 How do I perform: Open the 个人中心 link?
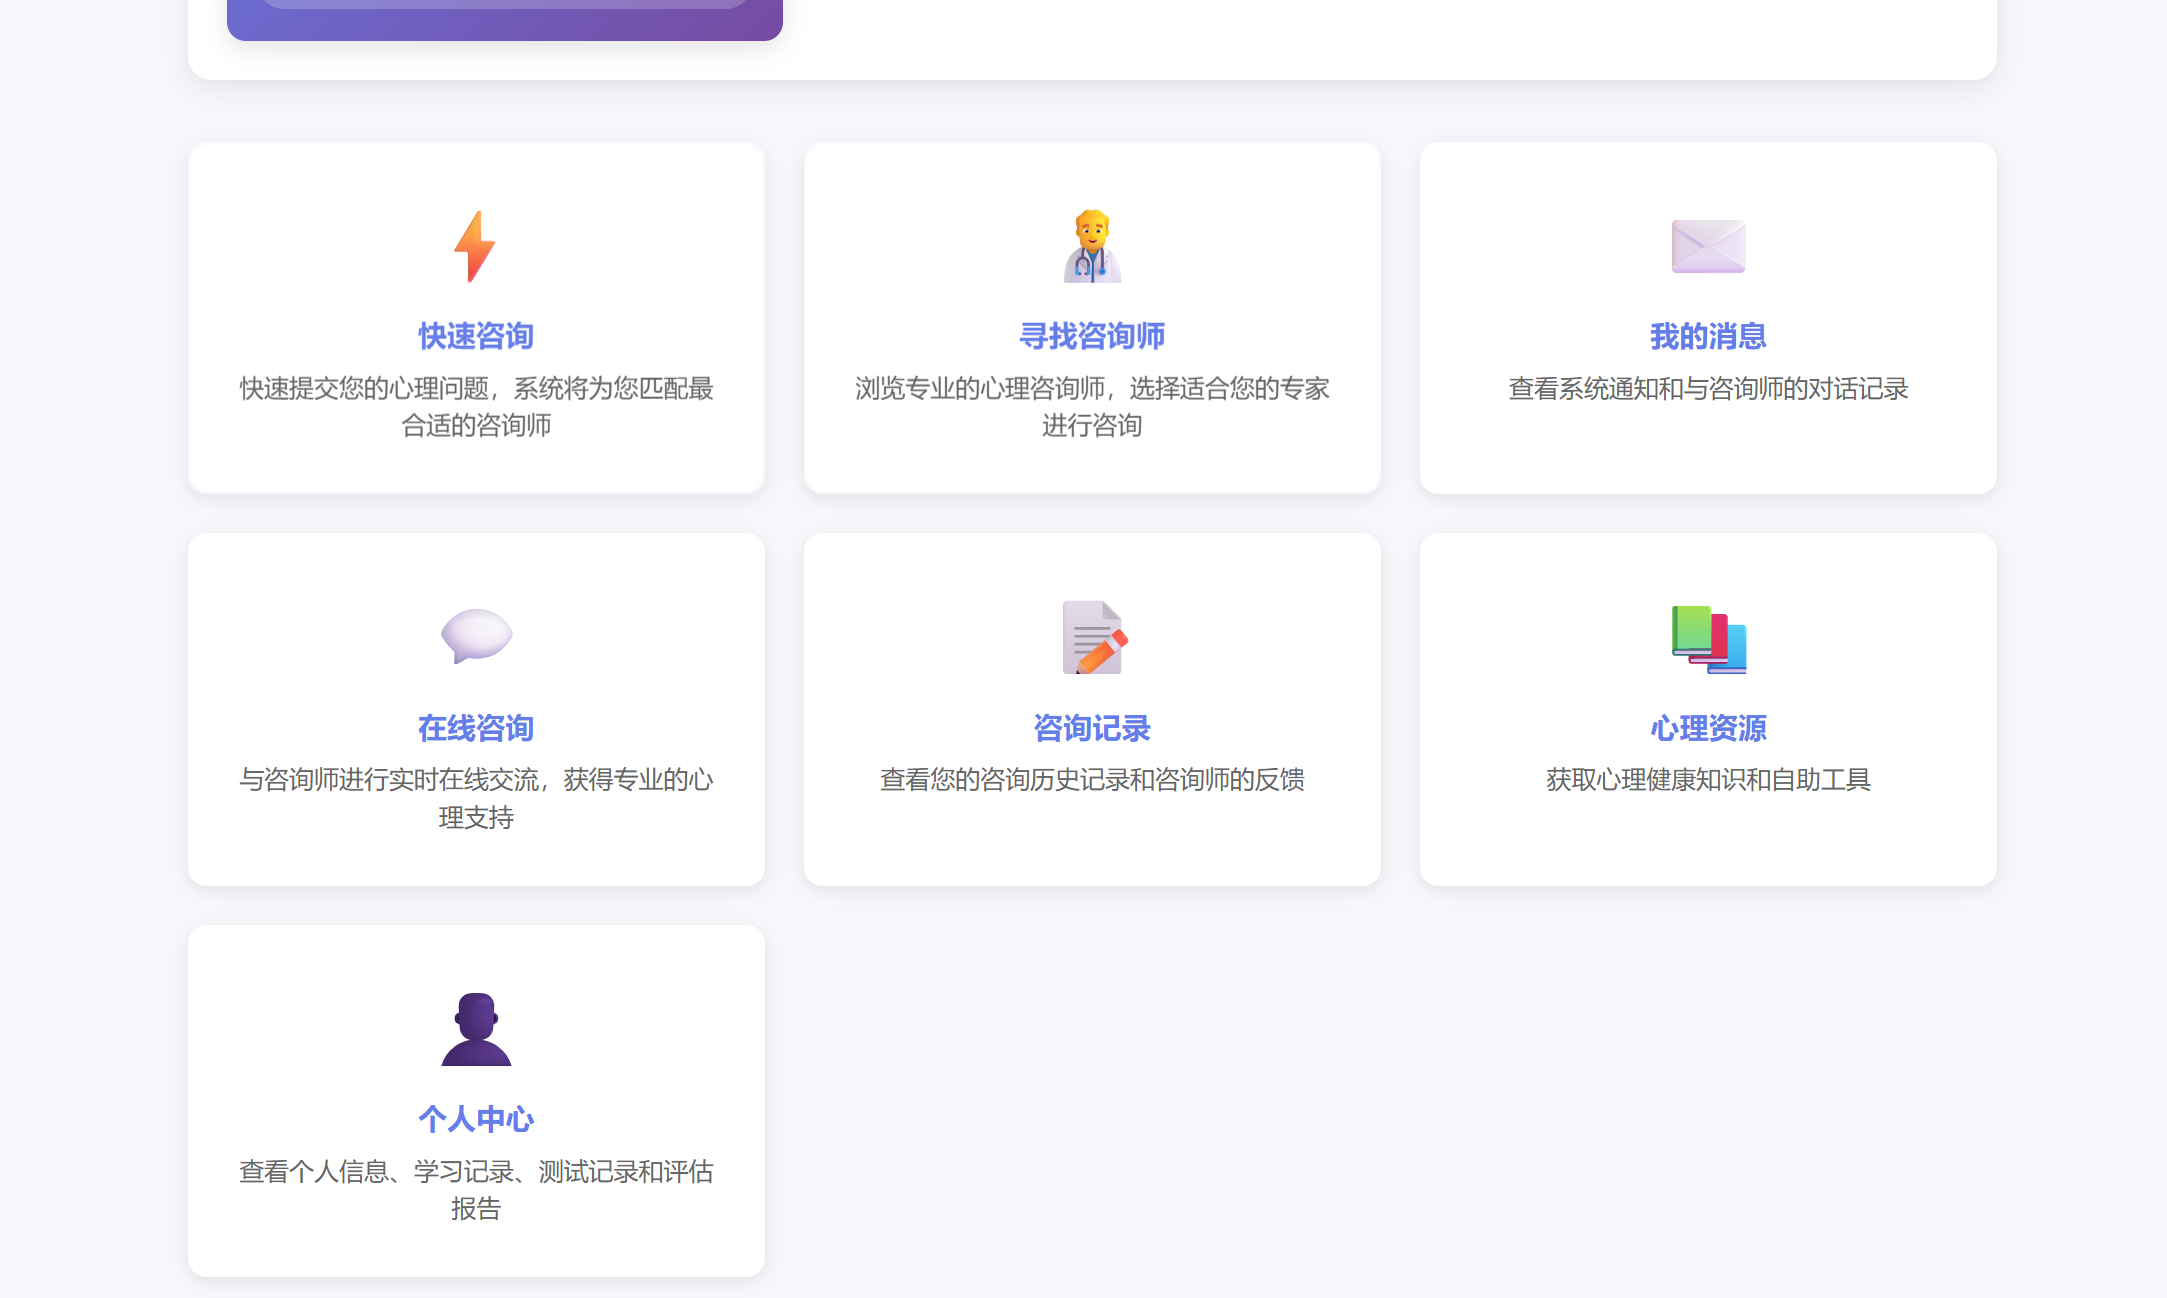(x=475, y=1120)
